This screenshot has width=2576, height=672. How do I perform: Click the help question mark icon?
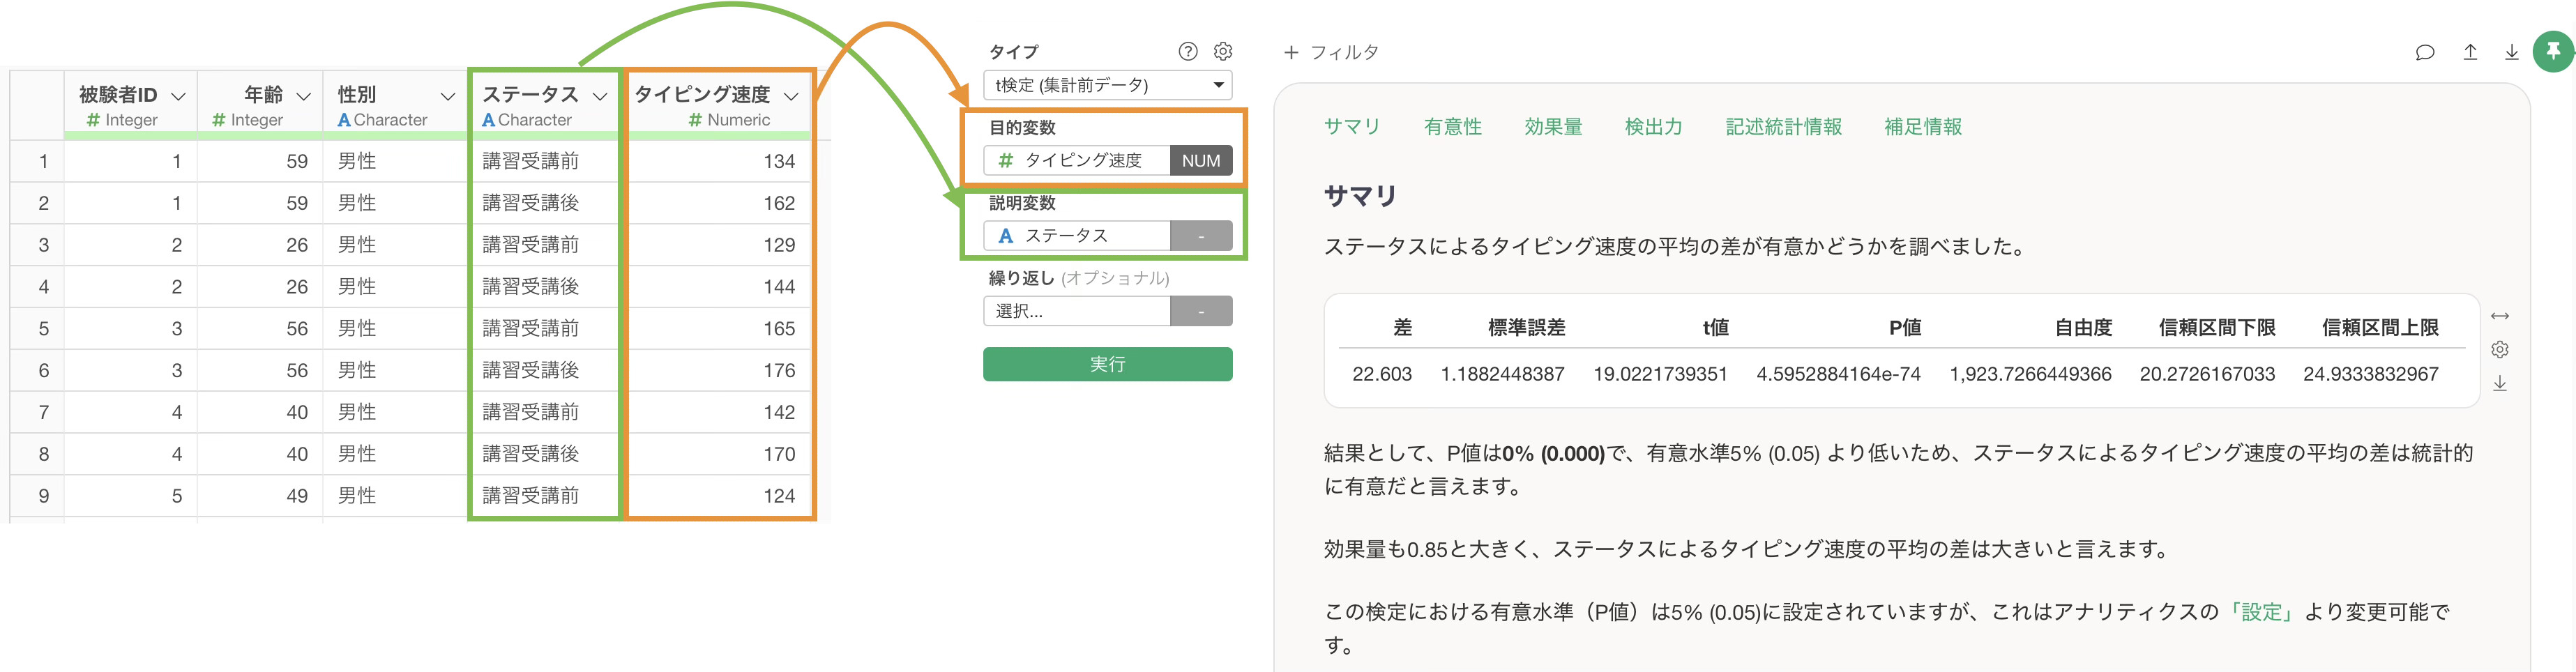[x=1187, y=51]
